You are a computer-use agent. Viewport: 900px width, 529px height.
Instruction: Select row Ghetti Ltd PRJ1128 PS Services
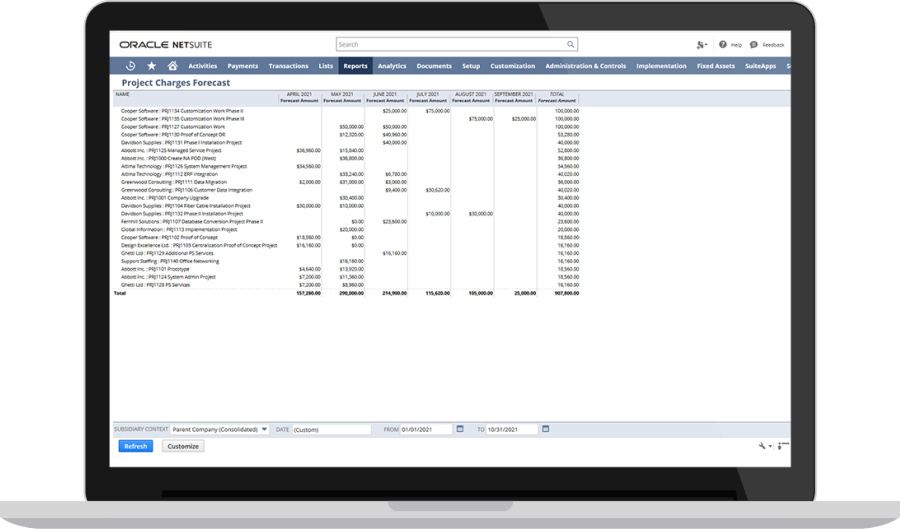coord(347,285)
